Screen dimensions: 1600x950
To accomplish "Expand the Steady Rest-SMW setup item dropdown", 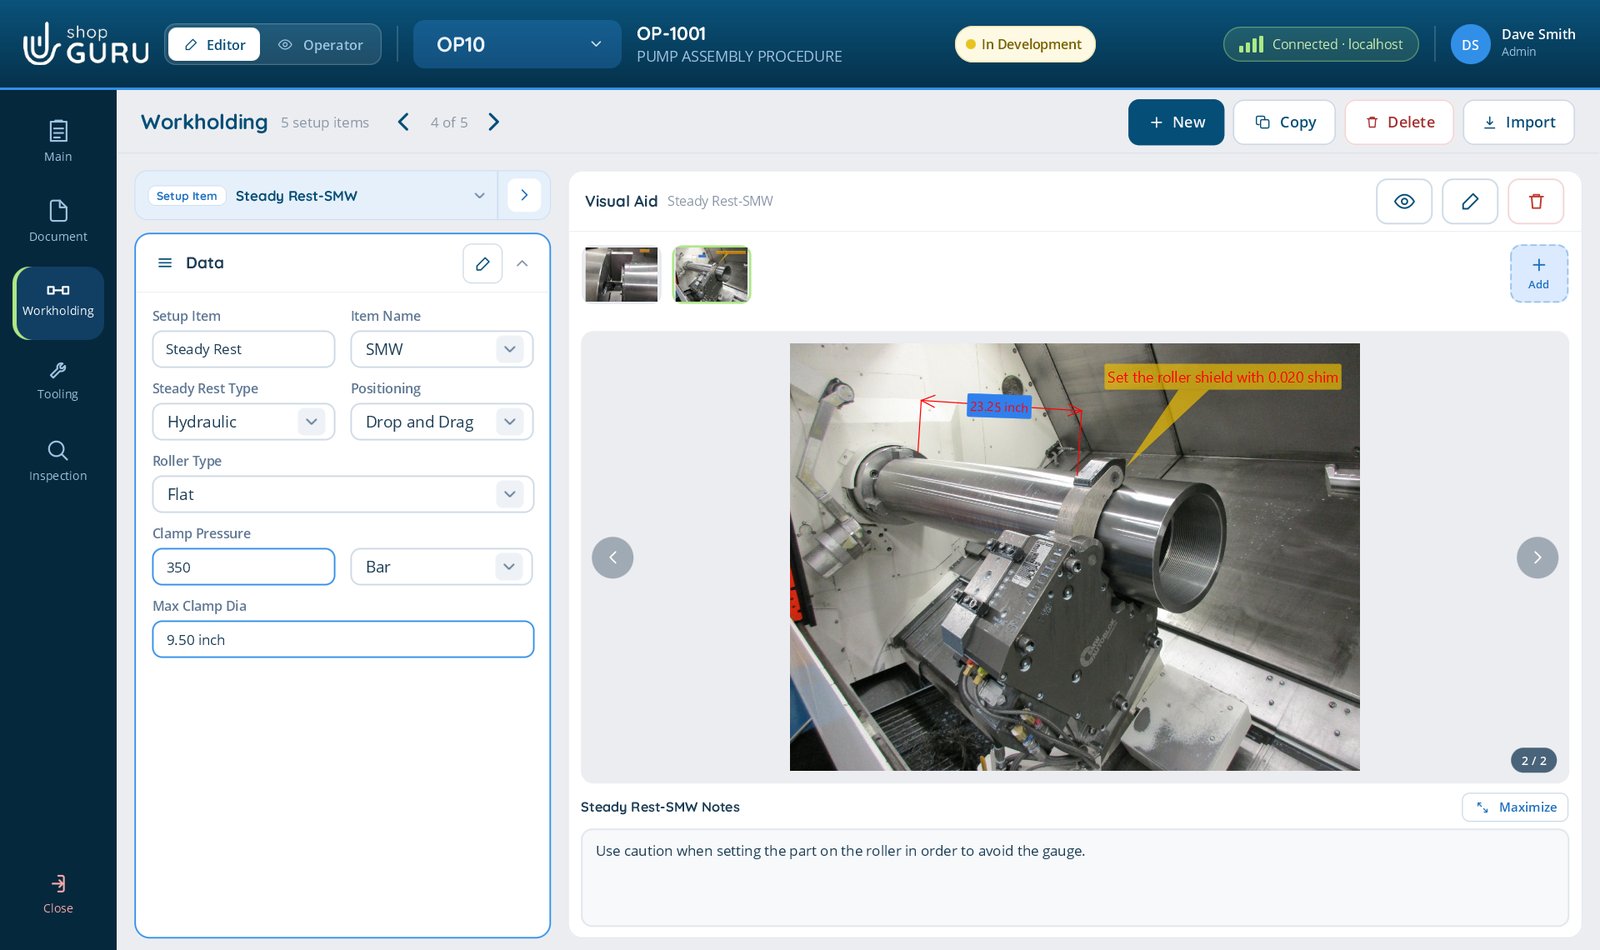I will [x=317, y=196].
